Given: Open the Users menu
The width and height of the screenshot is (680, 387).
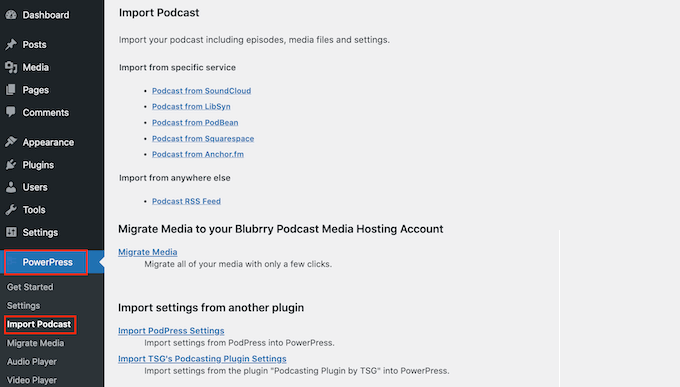Looking at the screenshot, I should coord(35,187).
